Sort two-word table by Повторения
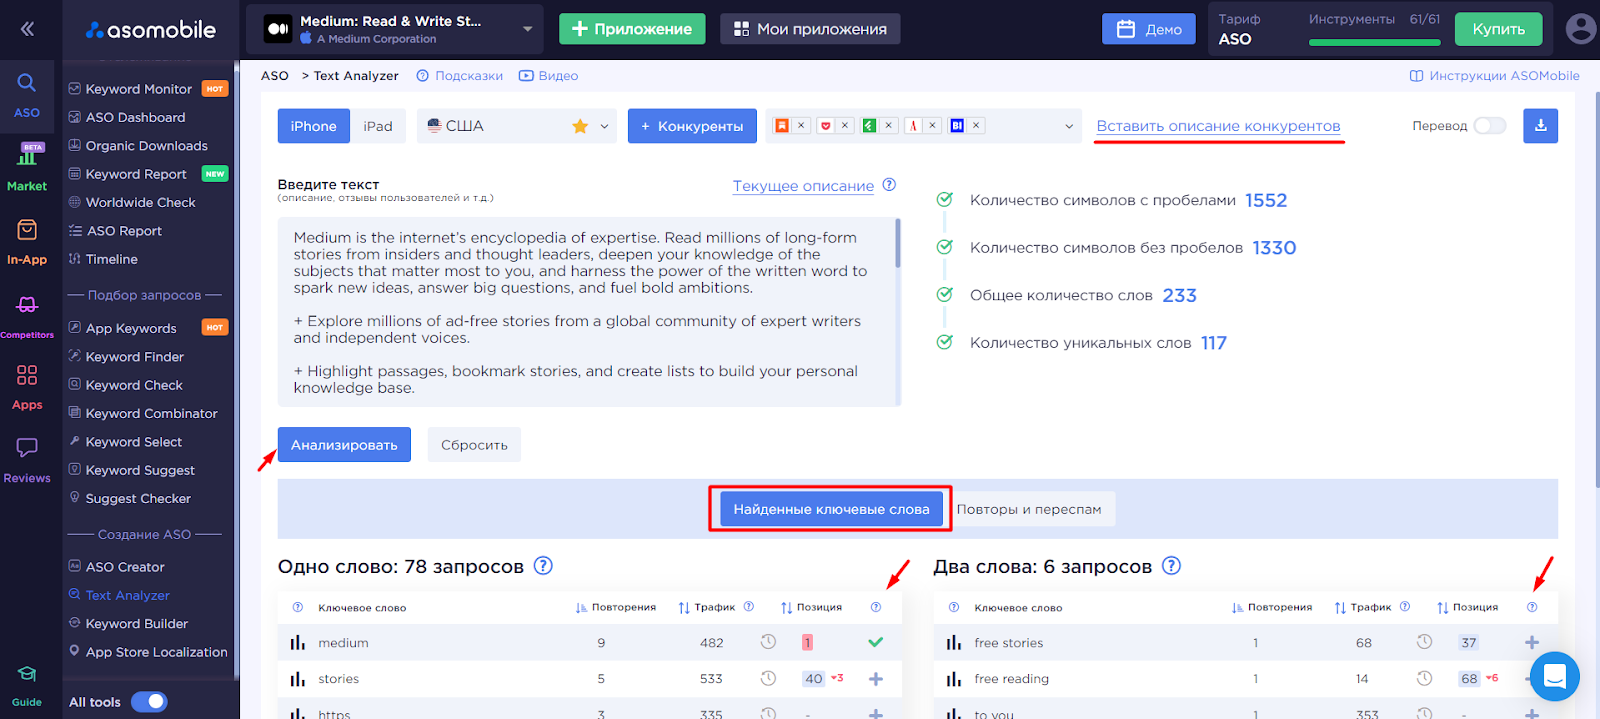Image resolution: width=1600 pixels, height=719 pixels. pyautogui.click(x=1272, y=607)
